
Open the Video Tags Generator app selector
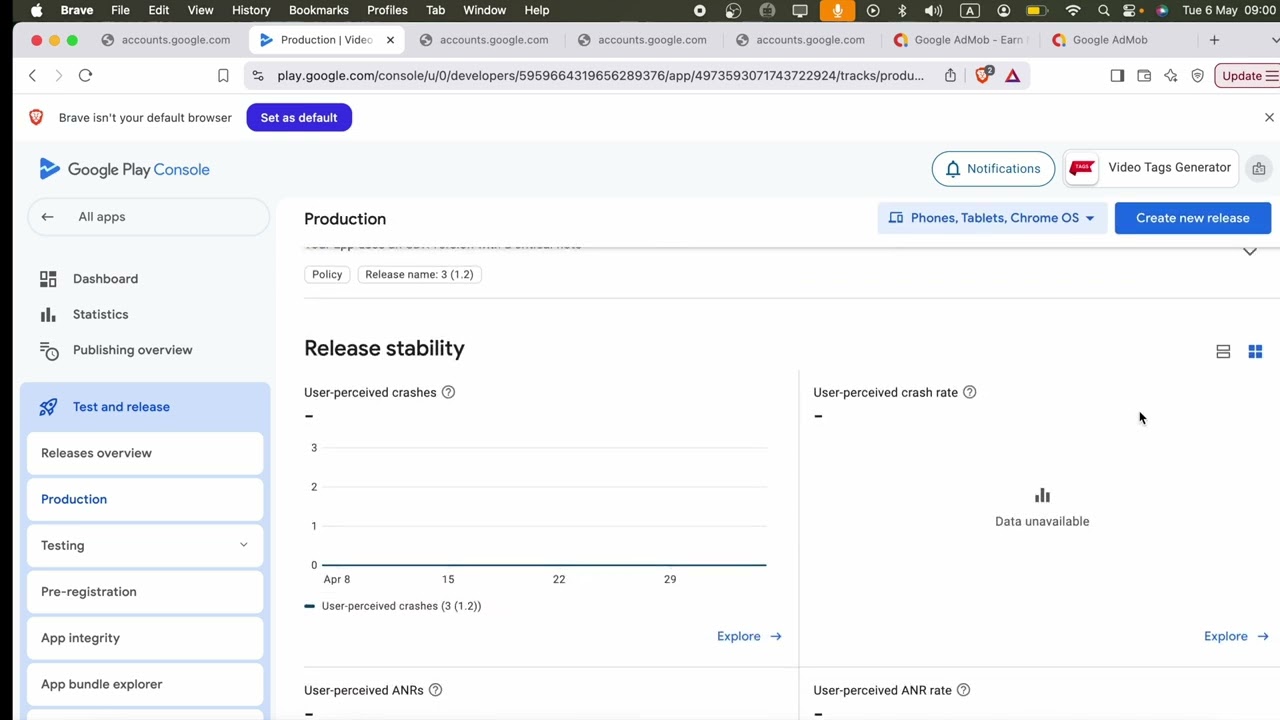click(1151, 168)
